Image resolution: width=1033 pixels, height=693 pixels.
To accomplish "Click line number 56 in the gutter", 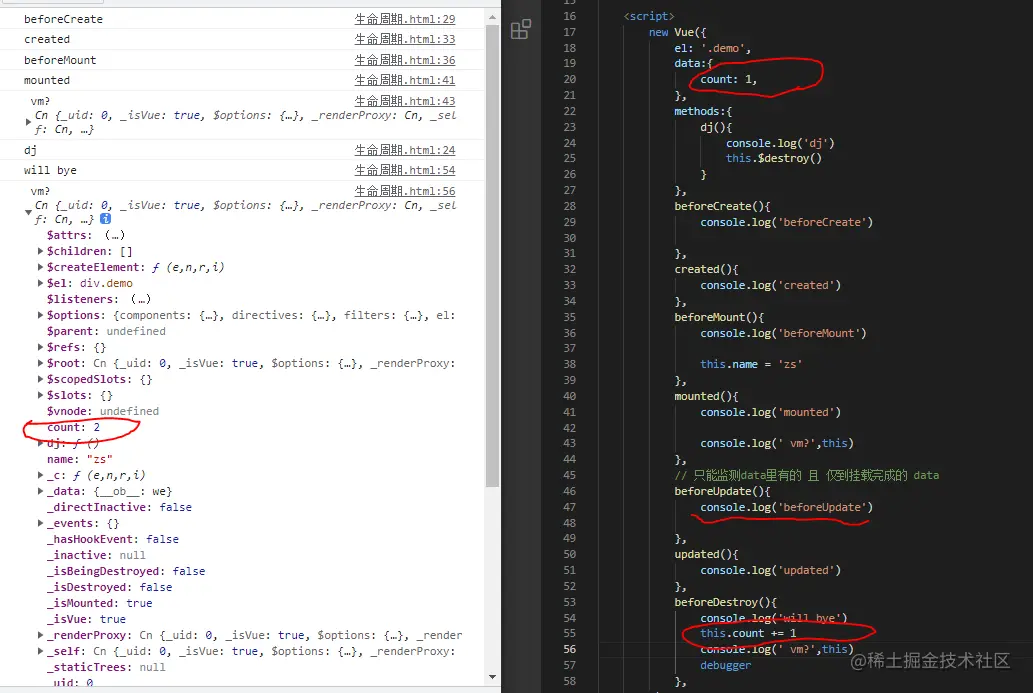I will [x=569, y=649].
